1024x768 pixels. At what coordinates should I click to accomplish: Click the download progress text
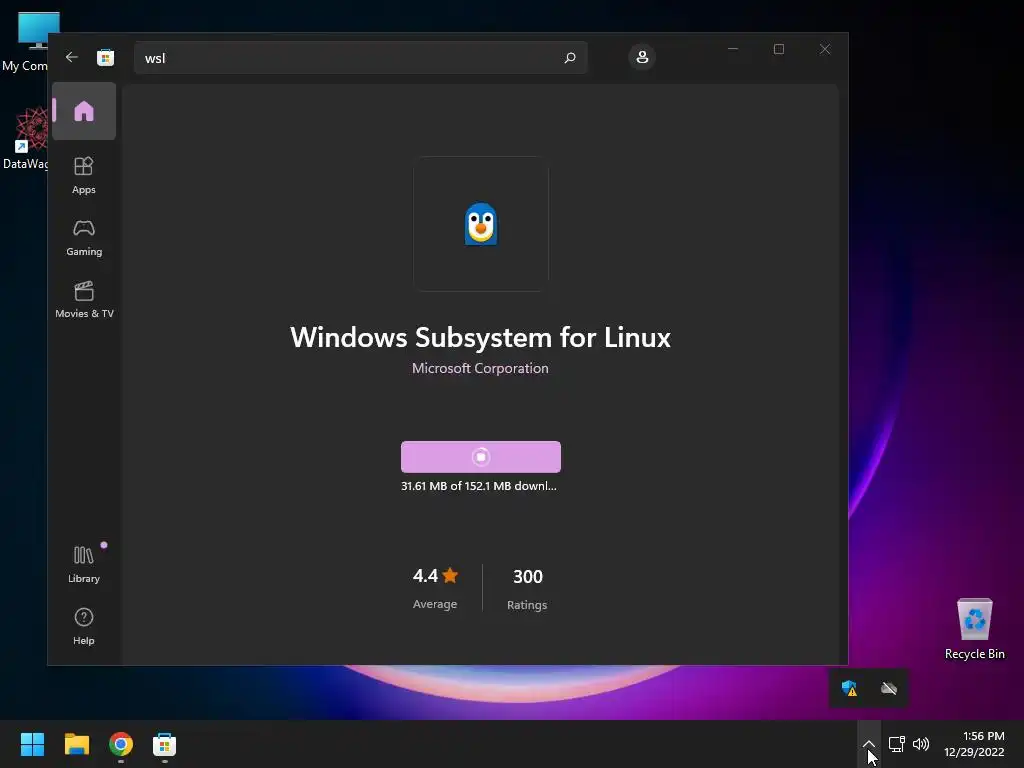[479, 486]
